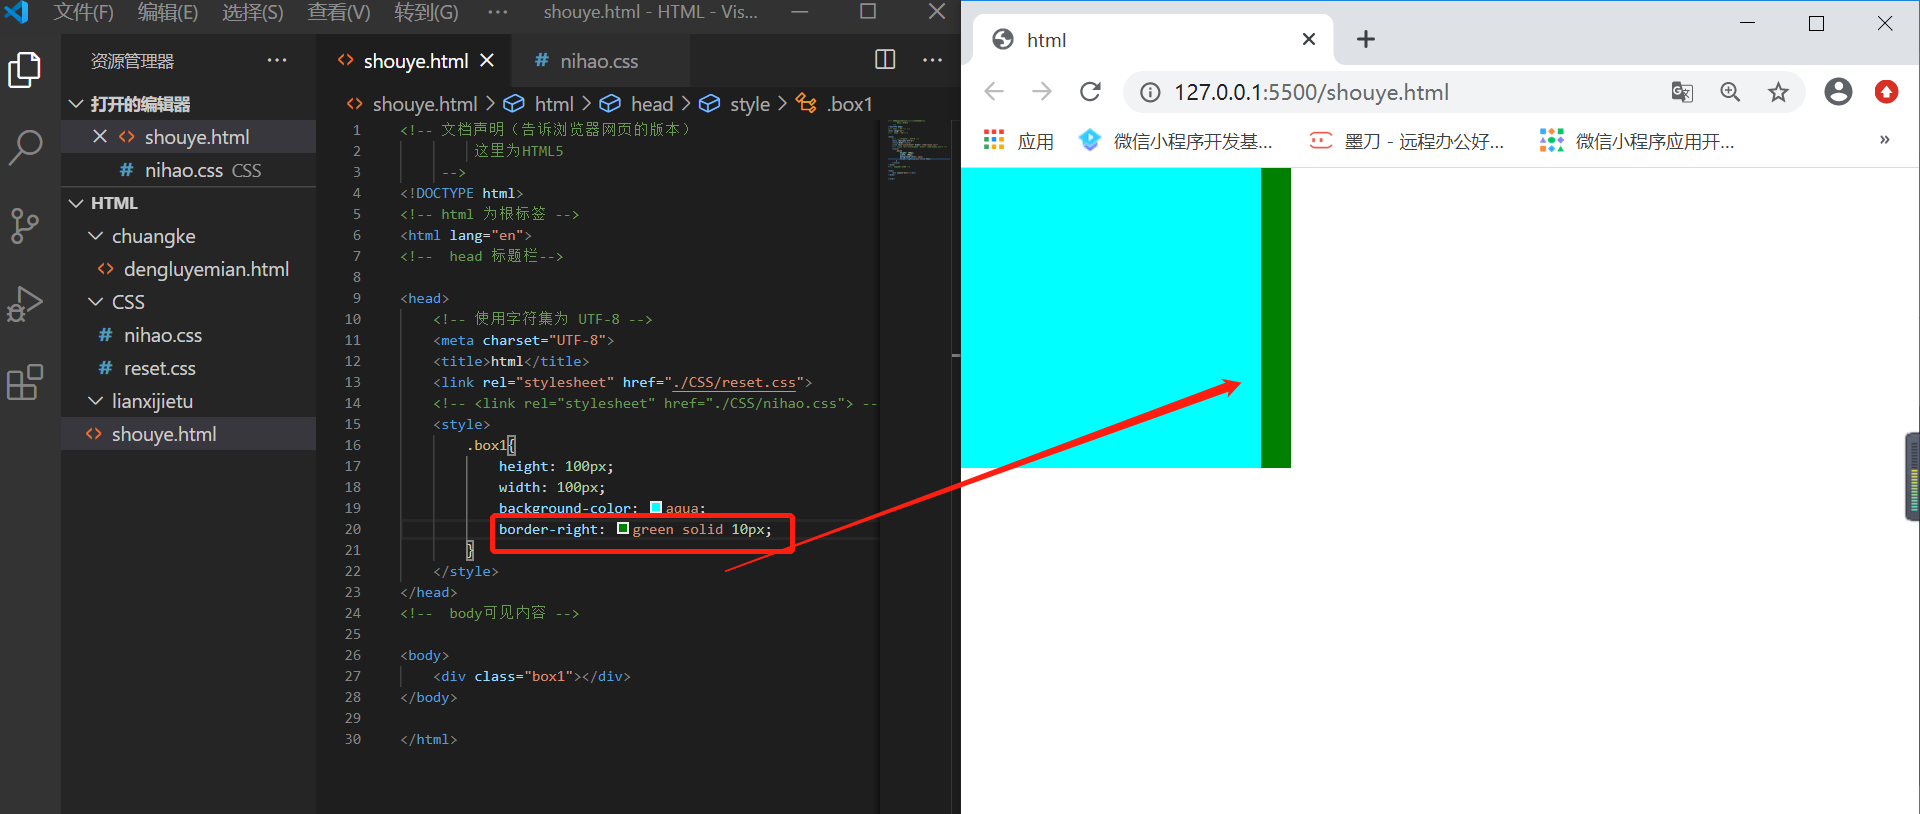1920x814 pixels.
Task: Click the red Chrome update arrow icon
Action: (1886, 92)
